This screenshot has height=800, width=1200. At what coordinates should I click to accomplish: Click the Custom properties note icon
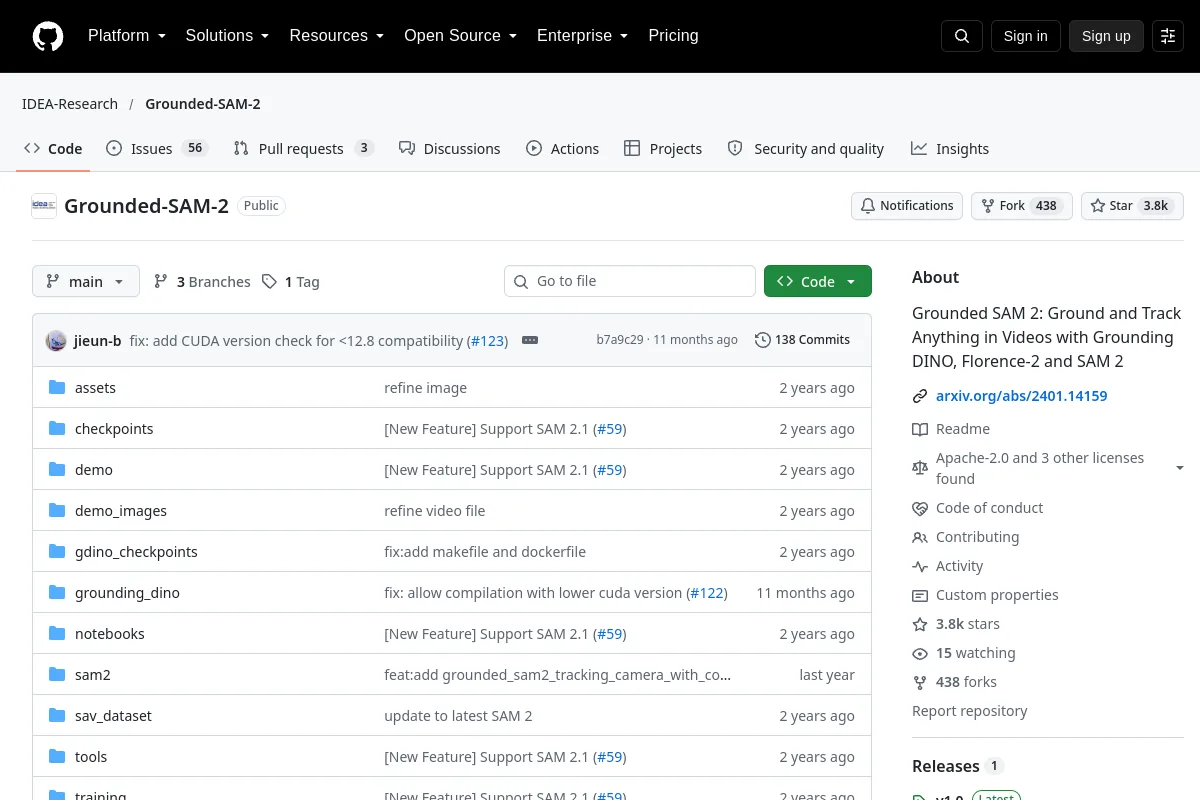pyautogui.click(x=920, y=595)
